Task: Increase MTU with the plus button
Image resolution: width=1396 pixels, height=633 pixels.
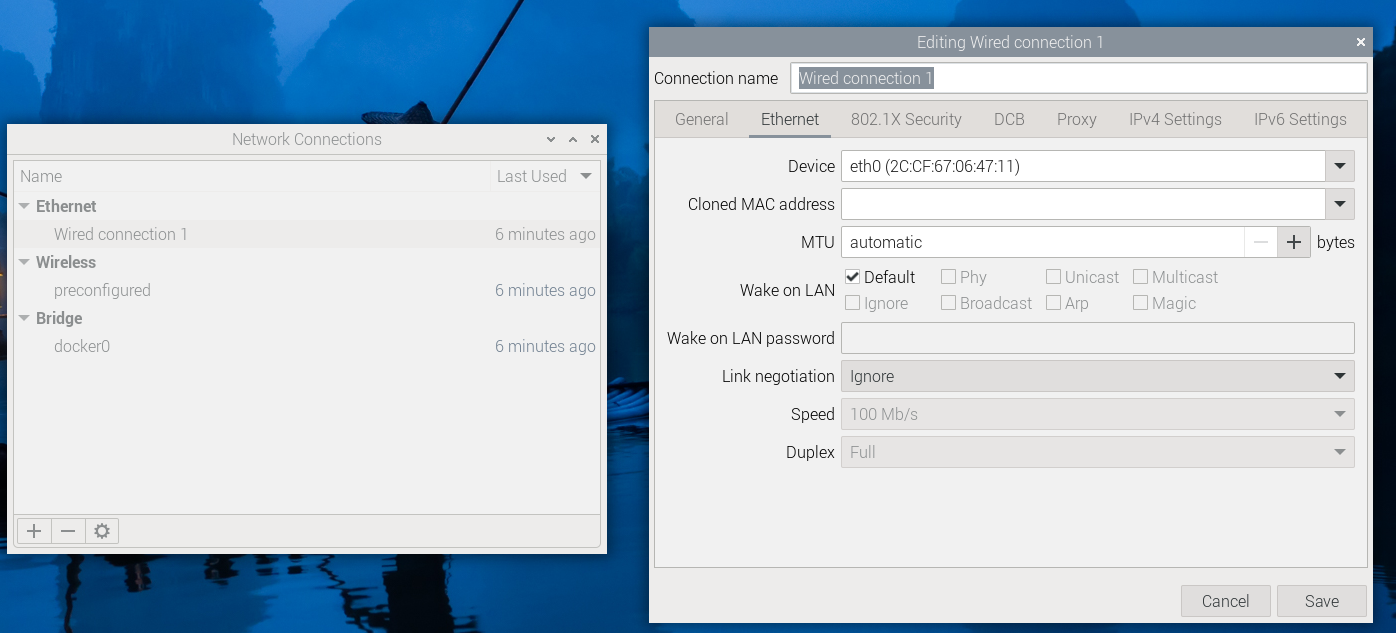Action: pyautogui.click(x=1294, y=242)
